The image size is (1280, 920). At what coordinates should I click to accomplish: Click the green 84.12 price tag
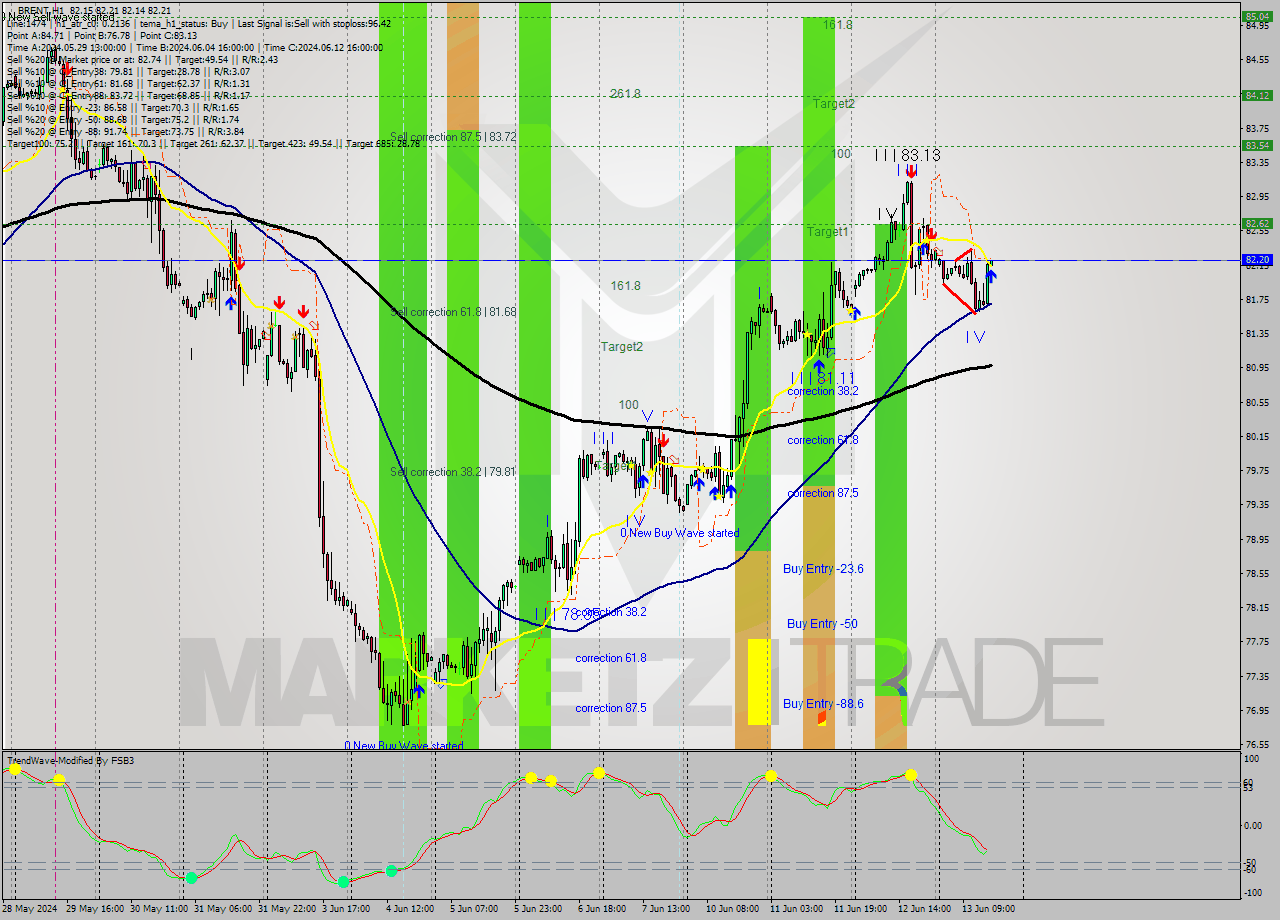1256,95
